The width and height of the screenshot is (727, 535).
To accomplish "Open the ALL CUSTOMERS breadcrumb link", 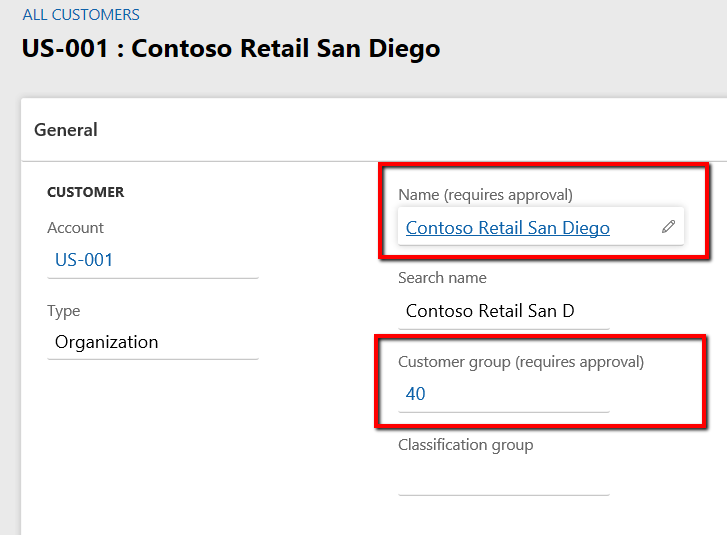I will [81, 15].
